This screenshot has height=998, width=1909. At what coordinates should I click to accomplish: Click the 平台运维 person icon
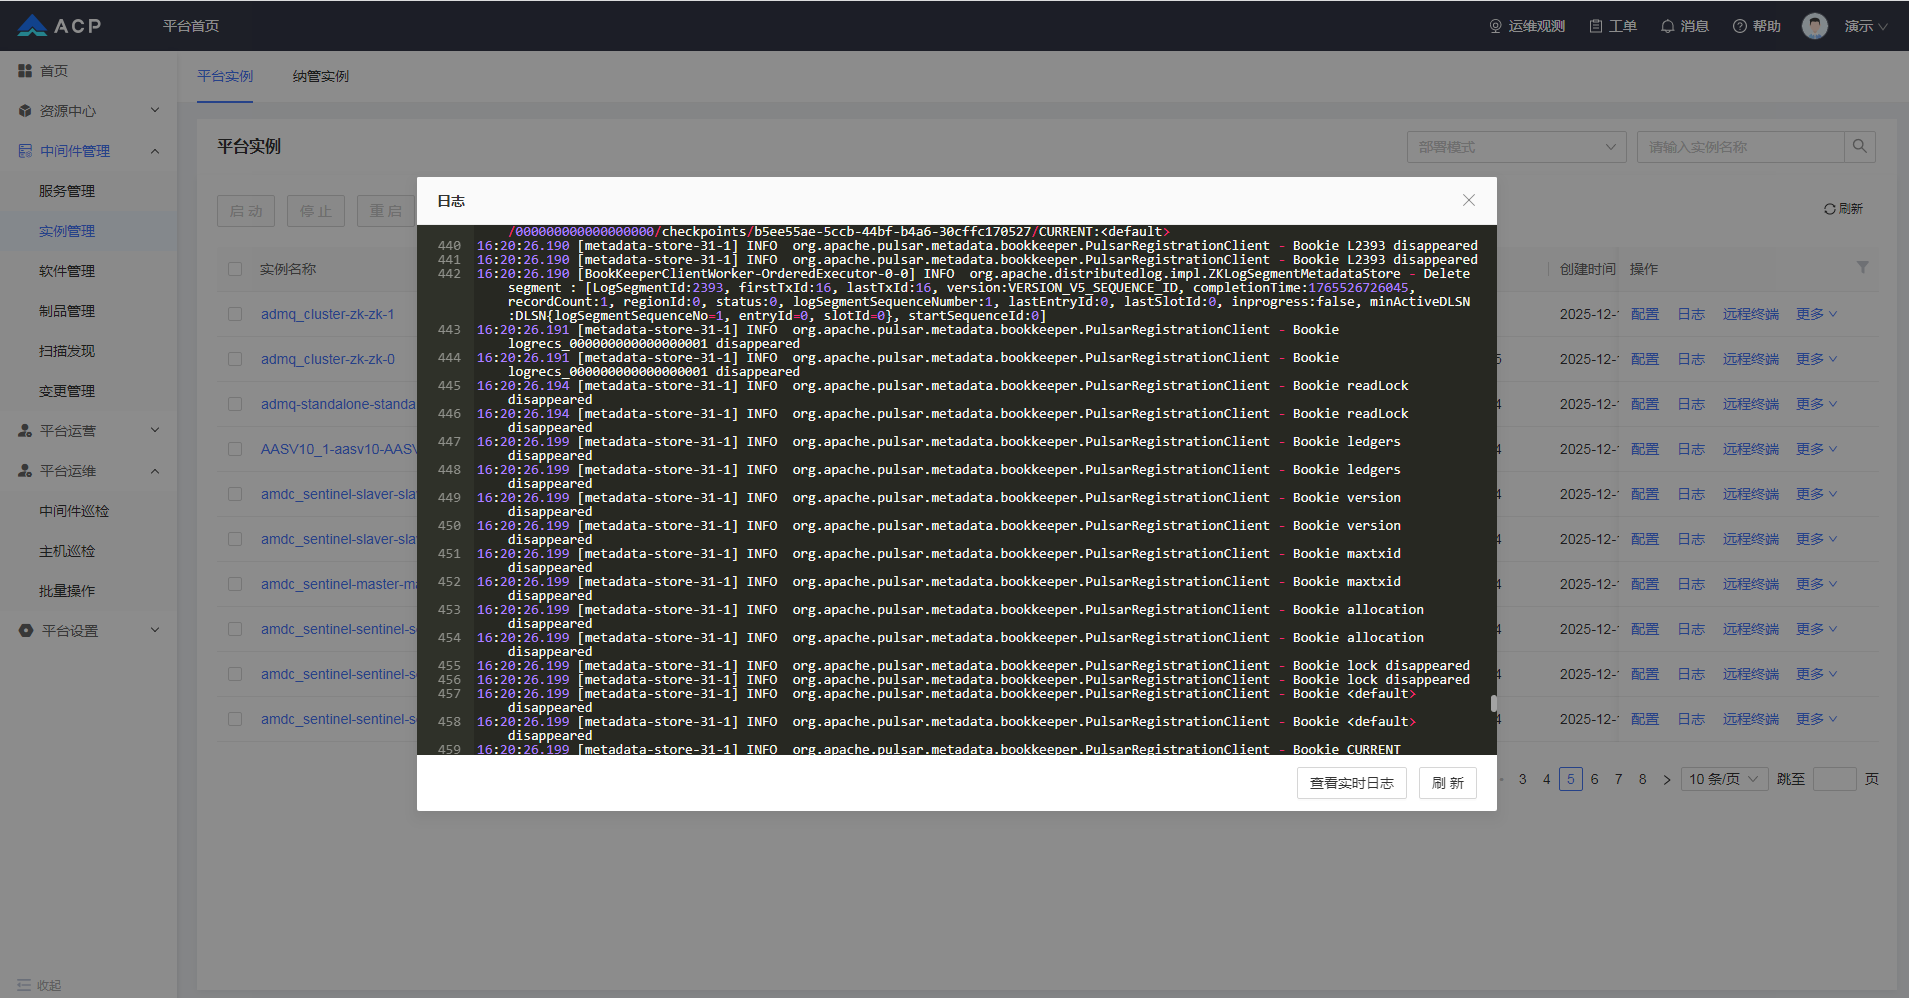pos(25,471)
